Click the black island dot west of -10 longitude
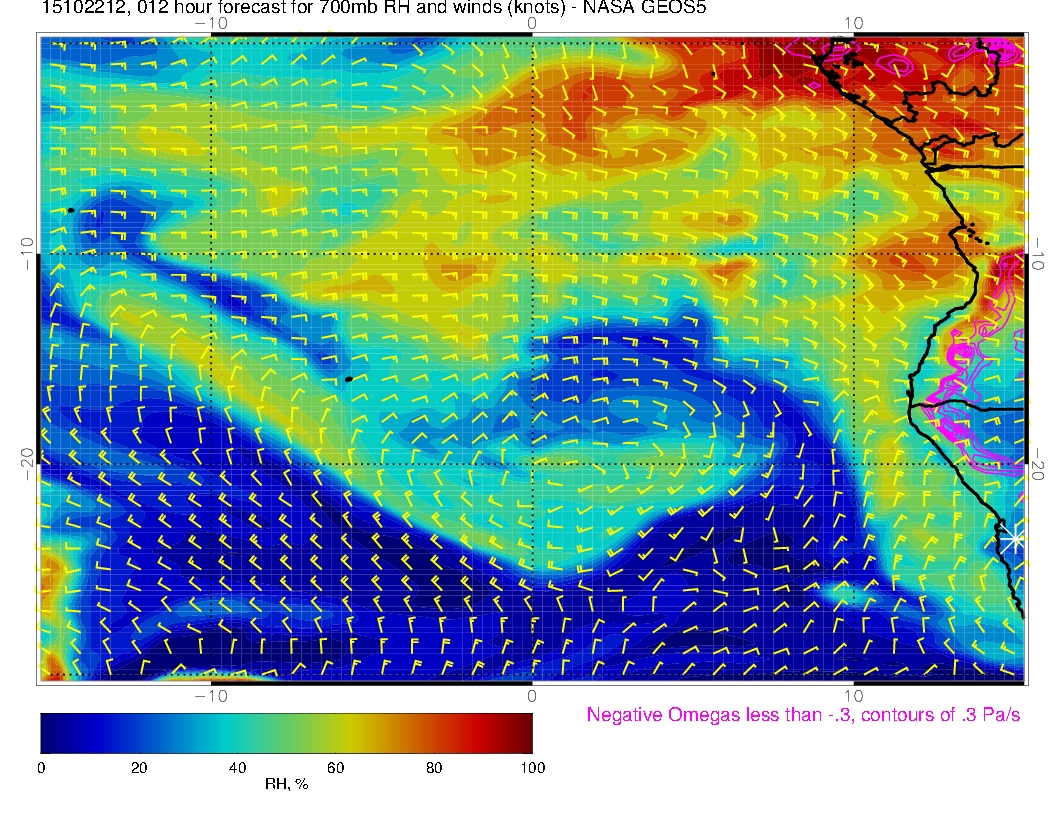 click(71, 211)
